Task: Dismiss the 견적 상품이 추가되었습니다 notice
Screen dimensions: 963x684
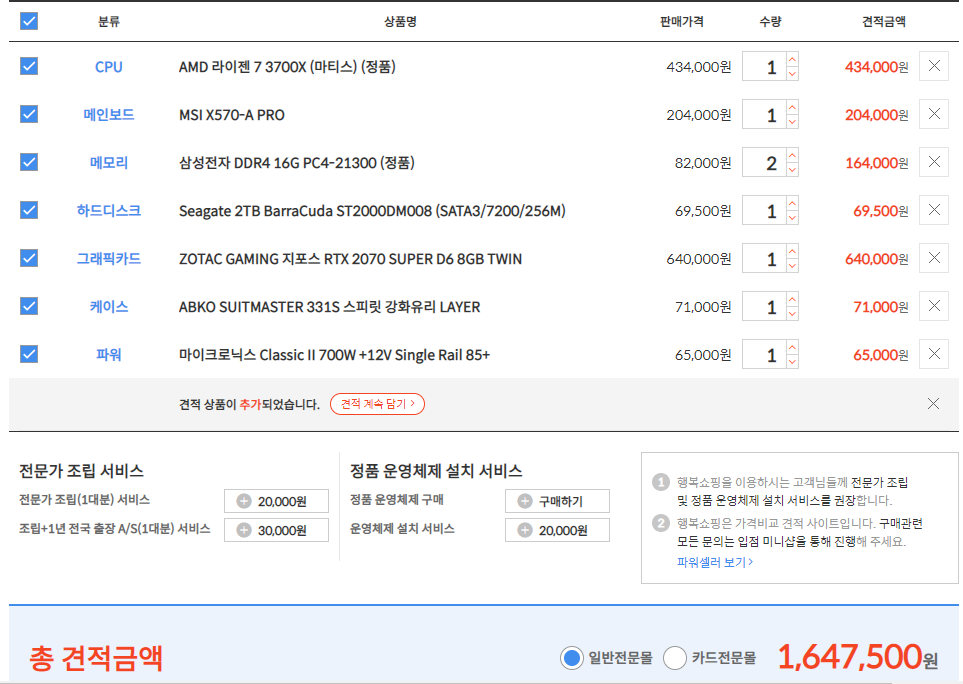Action: click(933, 403)
